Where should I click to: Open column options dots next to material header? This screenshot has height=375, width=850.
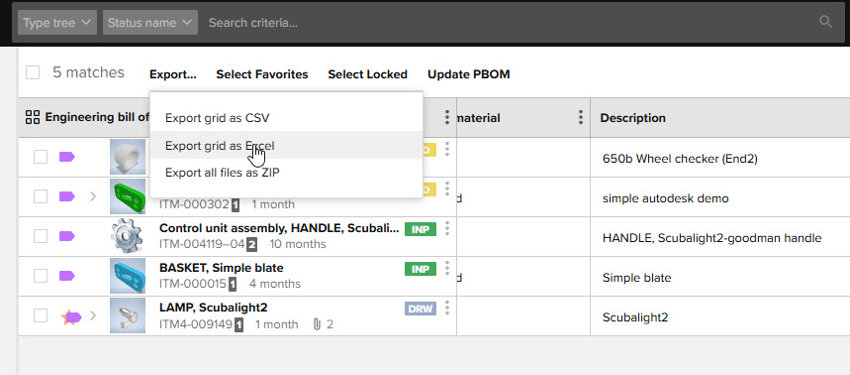click(x=581, y=117)
